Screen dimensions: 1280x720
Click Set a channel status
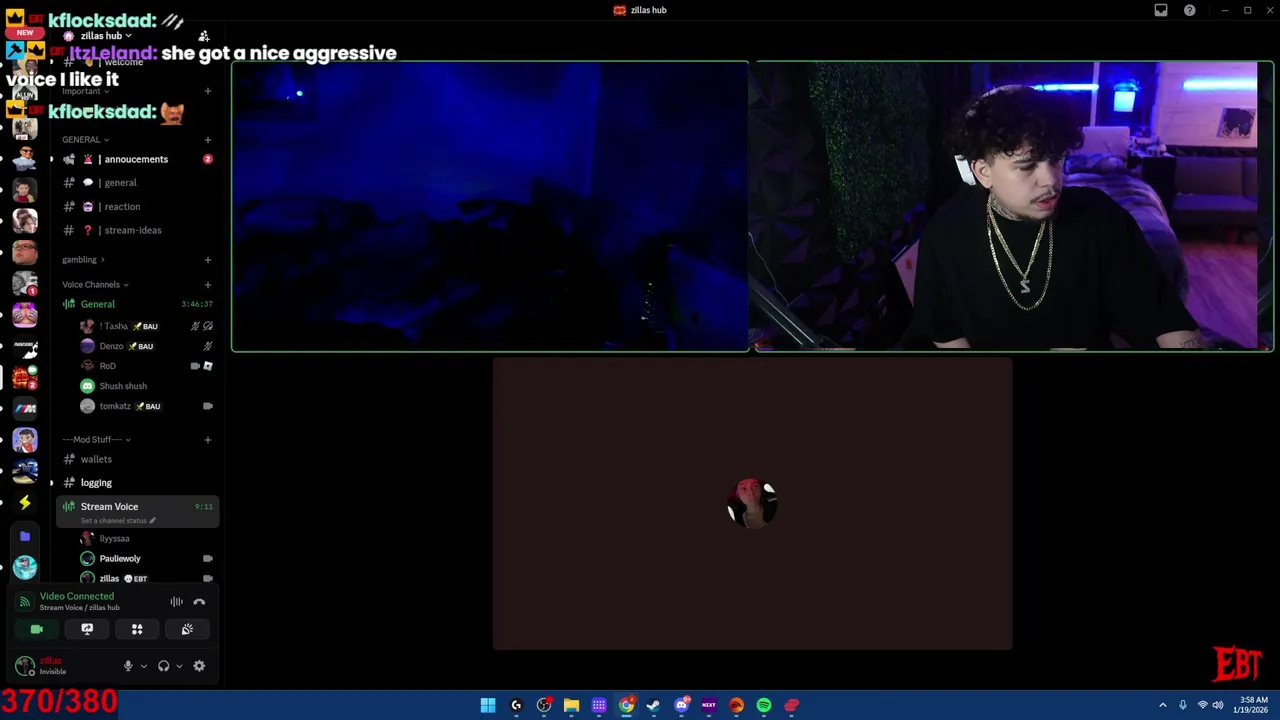[x=118, y=521]
